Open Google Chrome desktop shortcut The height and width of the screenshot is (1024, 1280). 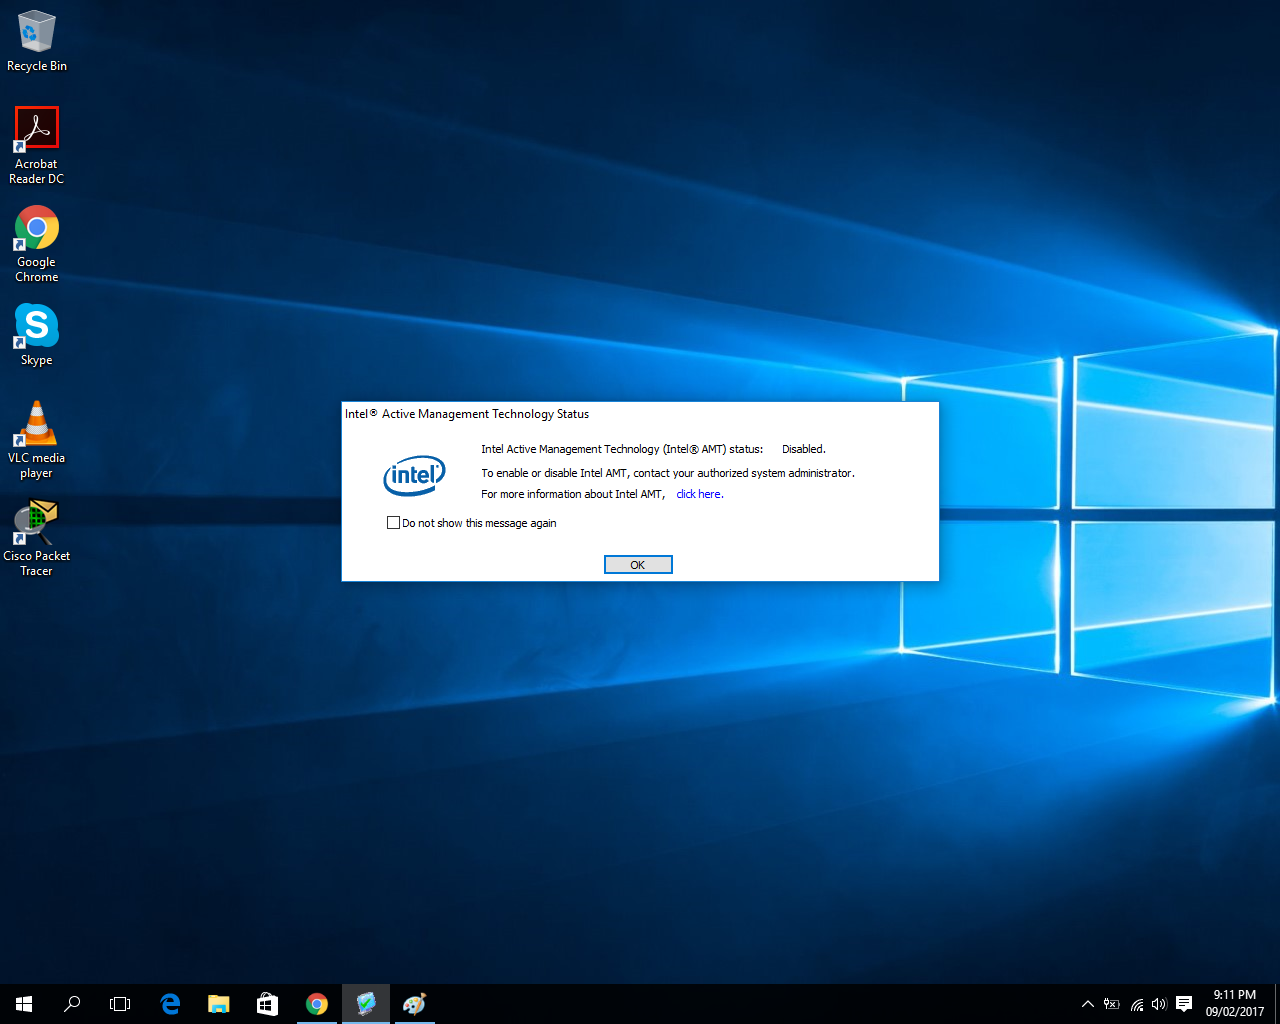coord(37,228)
